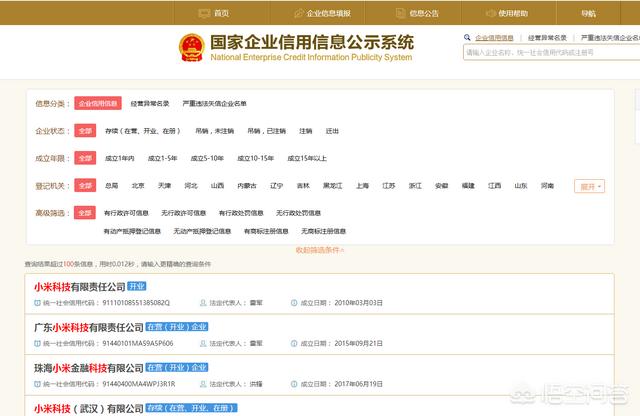This screenshot has height=416, width=640.
Task: Filter by 成立10-15年
Action: coord(256,158)
